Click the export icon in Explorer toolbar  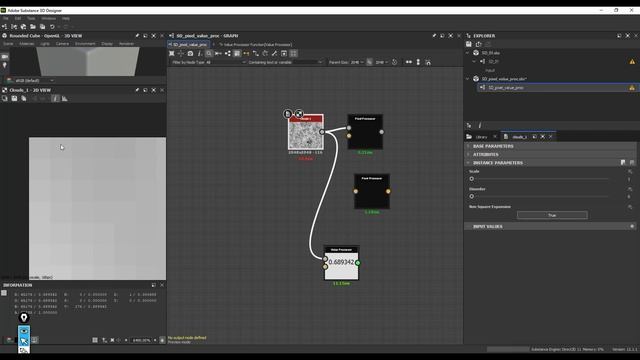coord(478,44)
